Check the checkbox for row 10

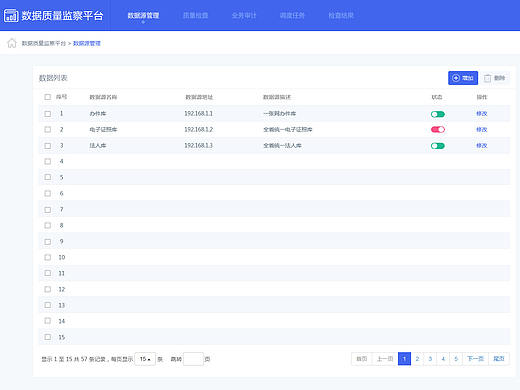pos(48,257)
